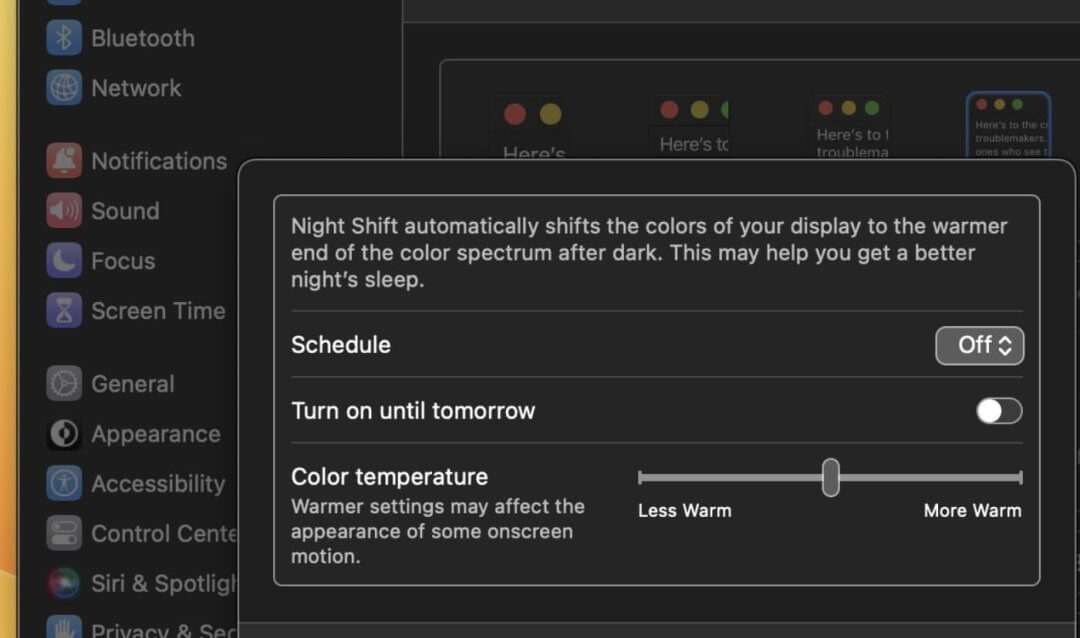This screenshot has height=638, width=1080.
Task: Open Bluetooth settings via its icon
Action: click(64, 38)
